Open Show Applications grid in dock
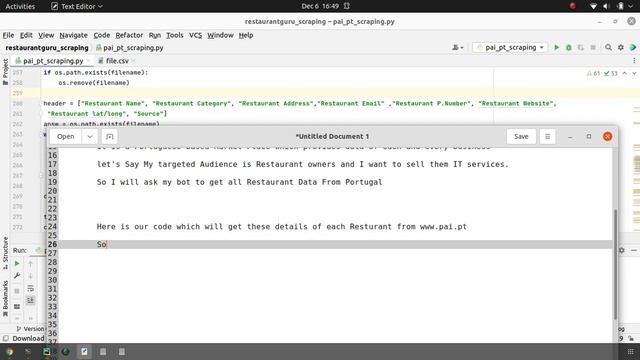Image resolution: width=640 pixels, height=360 pixels. [630, 351]
